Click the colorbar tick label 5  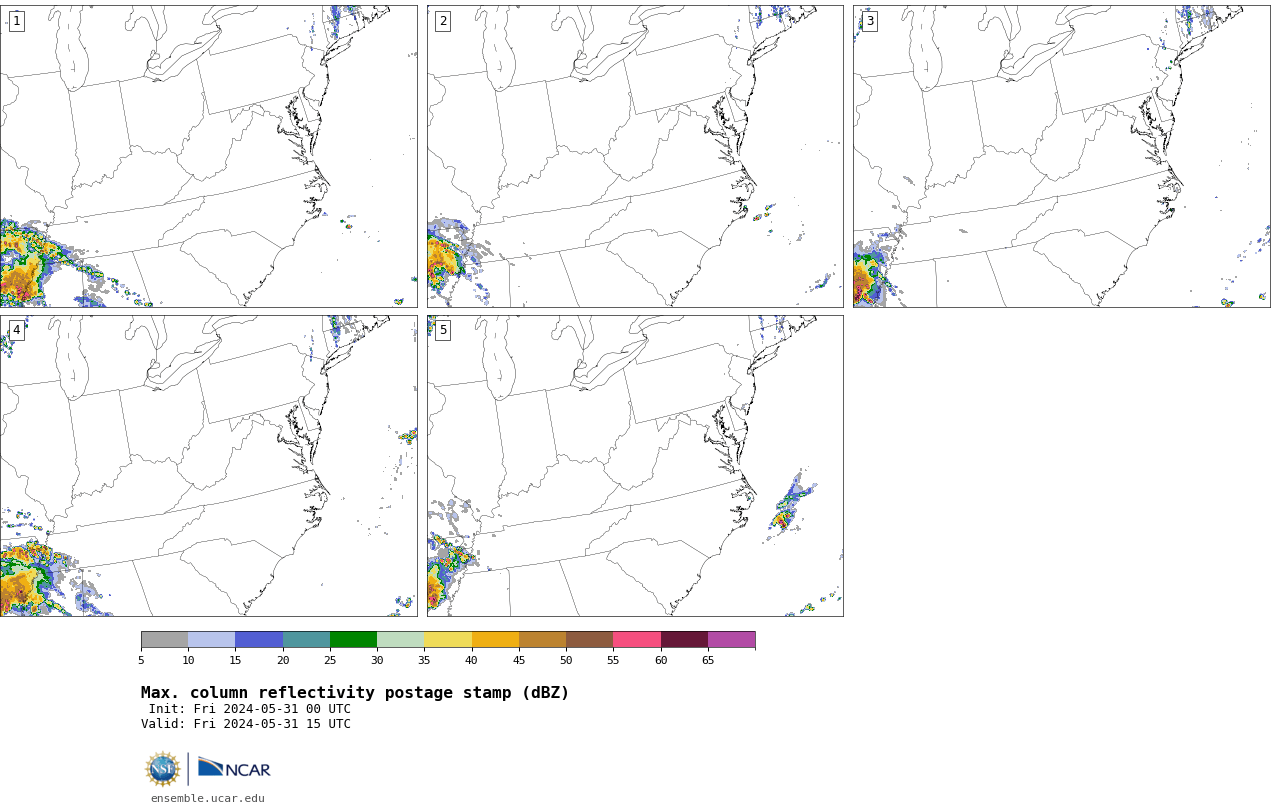pyautogui.click(x=141, y=660)
